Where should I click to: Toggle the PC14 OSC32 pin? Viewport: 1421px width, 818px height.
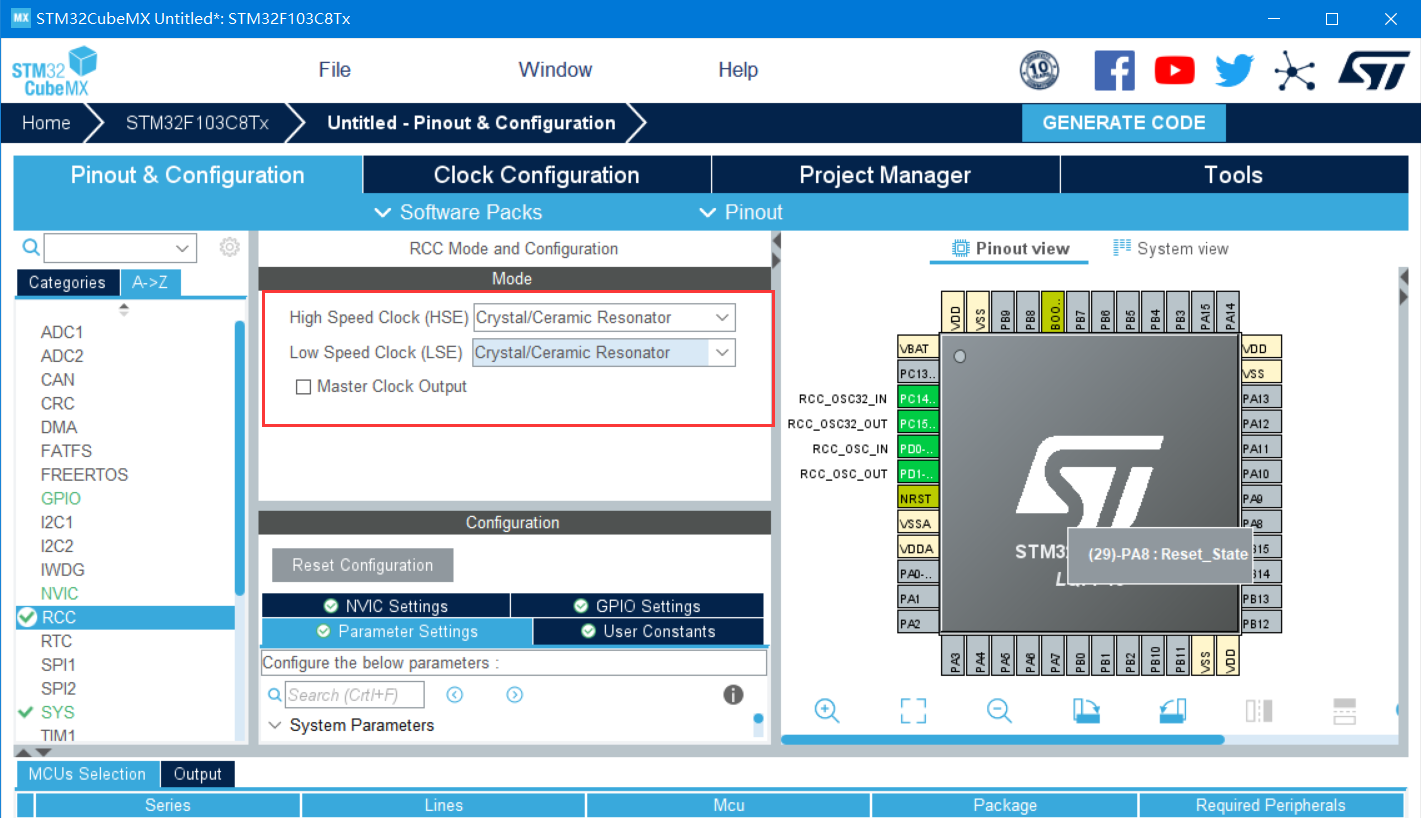[918, 398]
